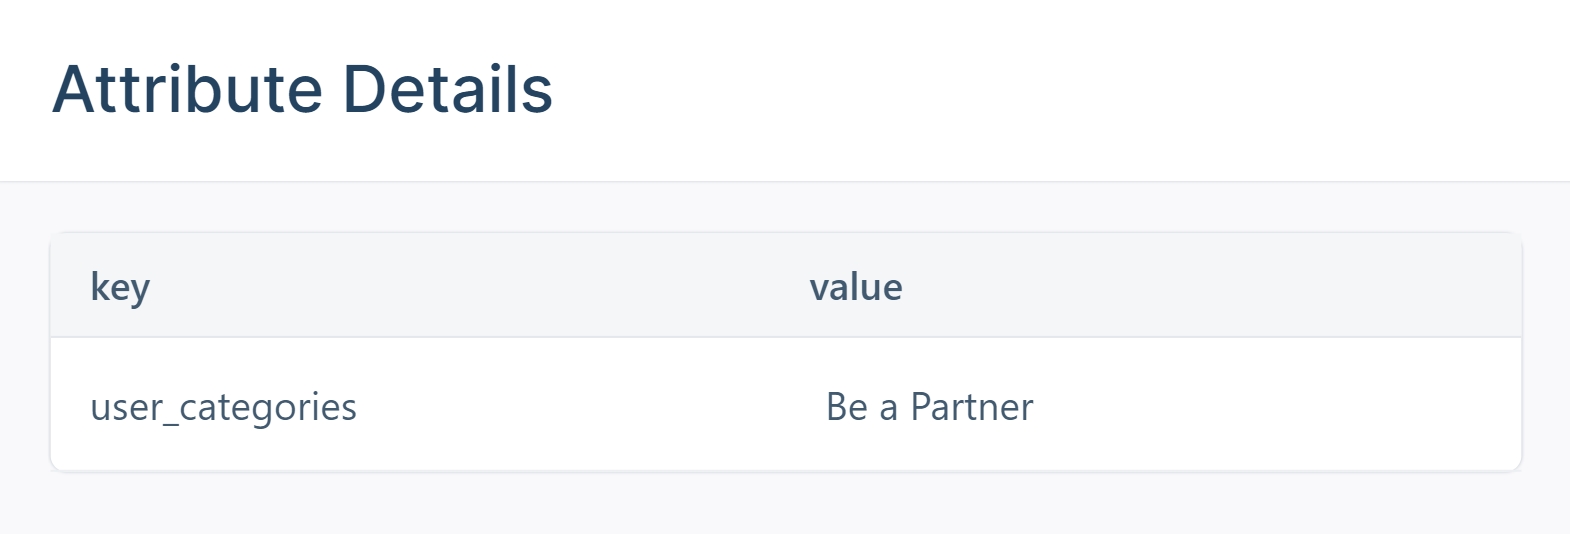Click row space between user_categories and its value

coord(590,407)
